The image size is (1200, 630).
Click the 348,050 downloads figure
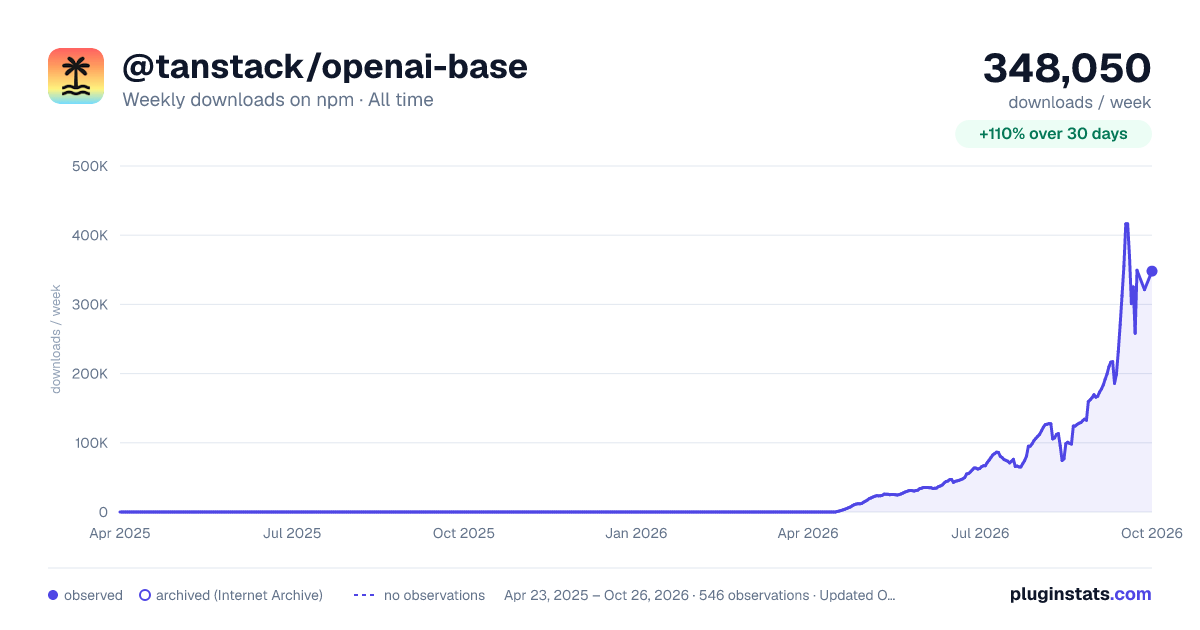(1067, 68)
